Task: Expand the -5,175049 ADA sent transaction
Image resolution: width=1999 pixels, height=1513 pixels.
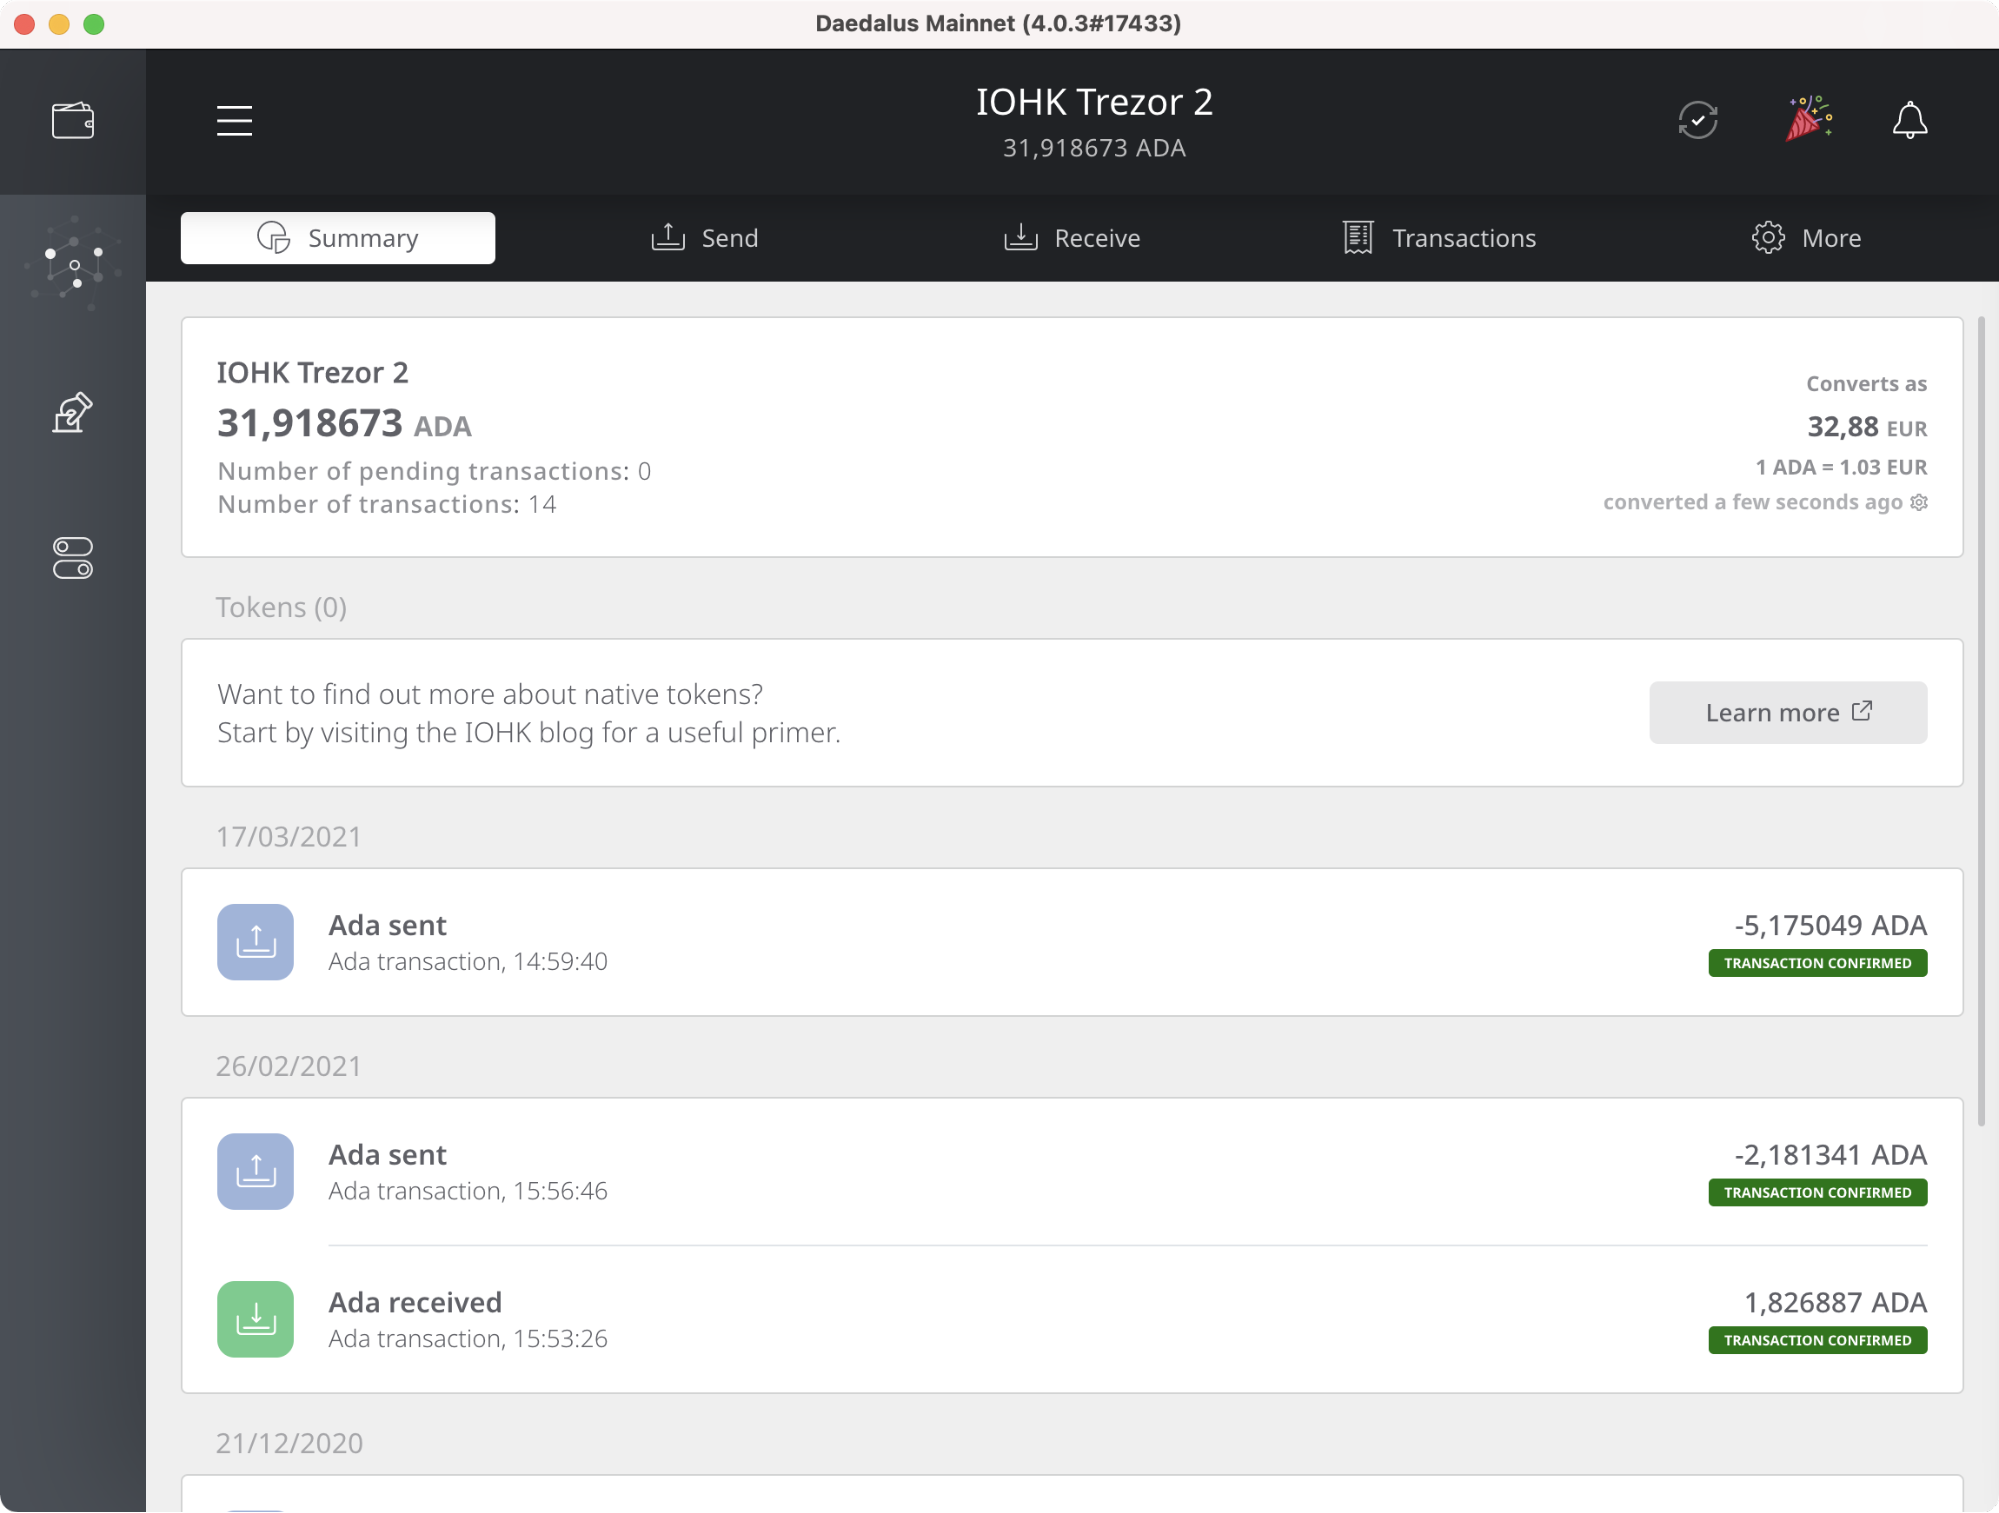Action: pyautogui.click(x=1071, y=942)
